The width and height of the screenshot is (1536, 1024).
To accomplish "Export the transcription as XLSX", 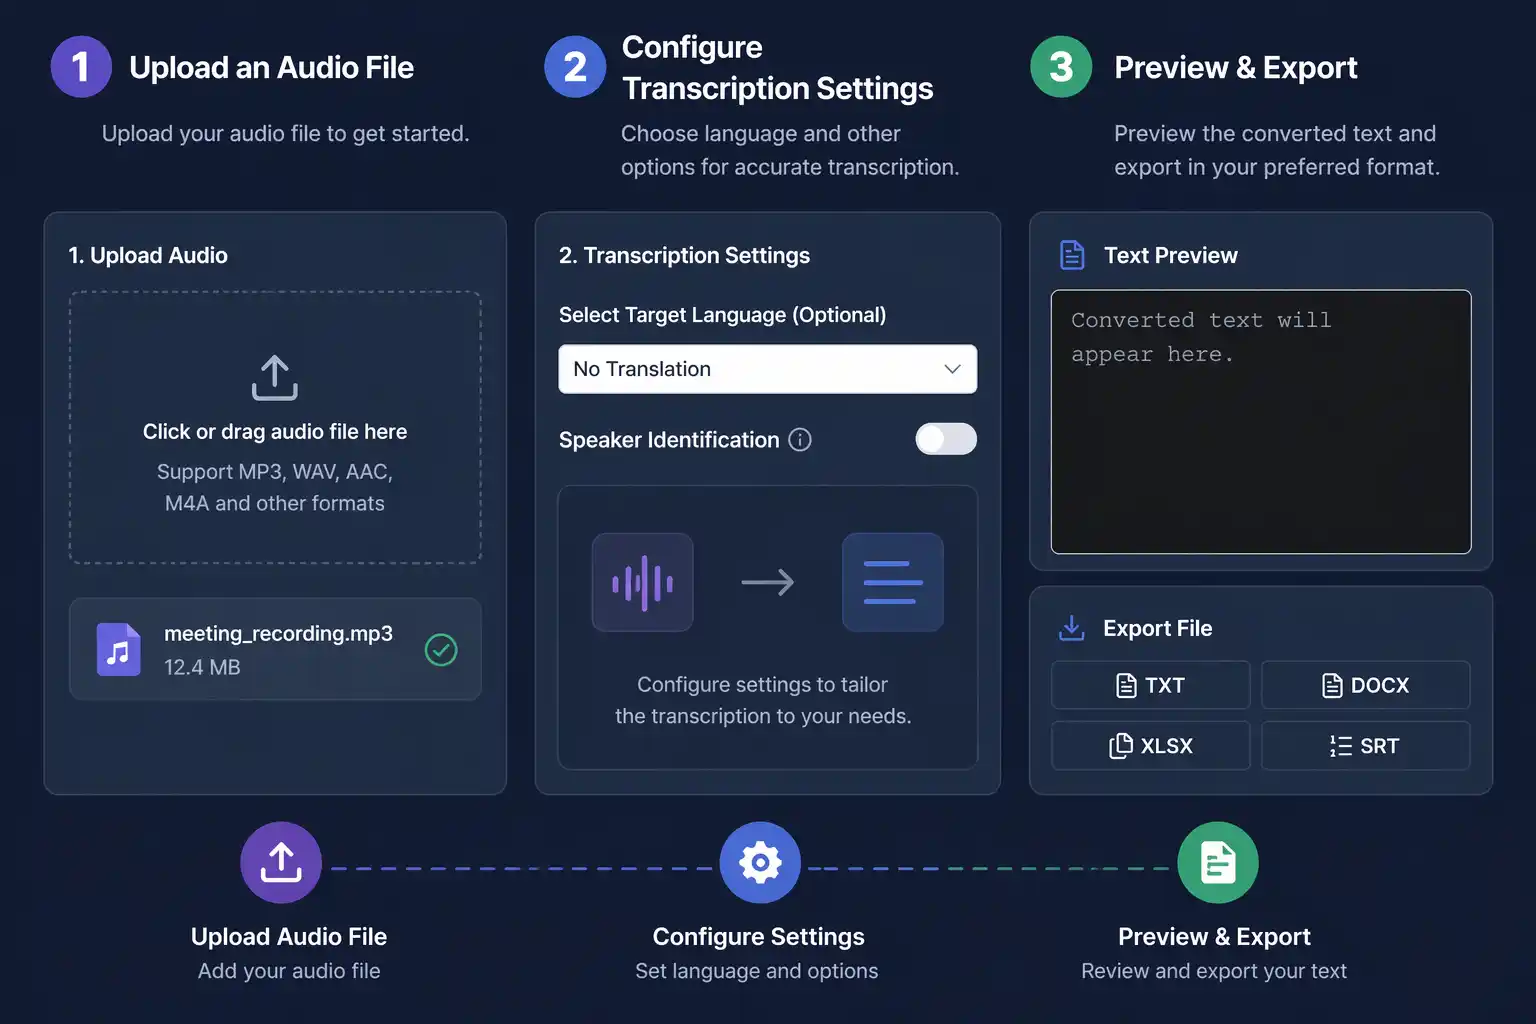I will [x=1150, y=746].
